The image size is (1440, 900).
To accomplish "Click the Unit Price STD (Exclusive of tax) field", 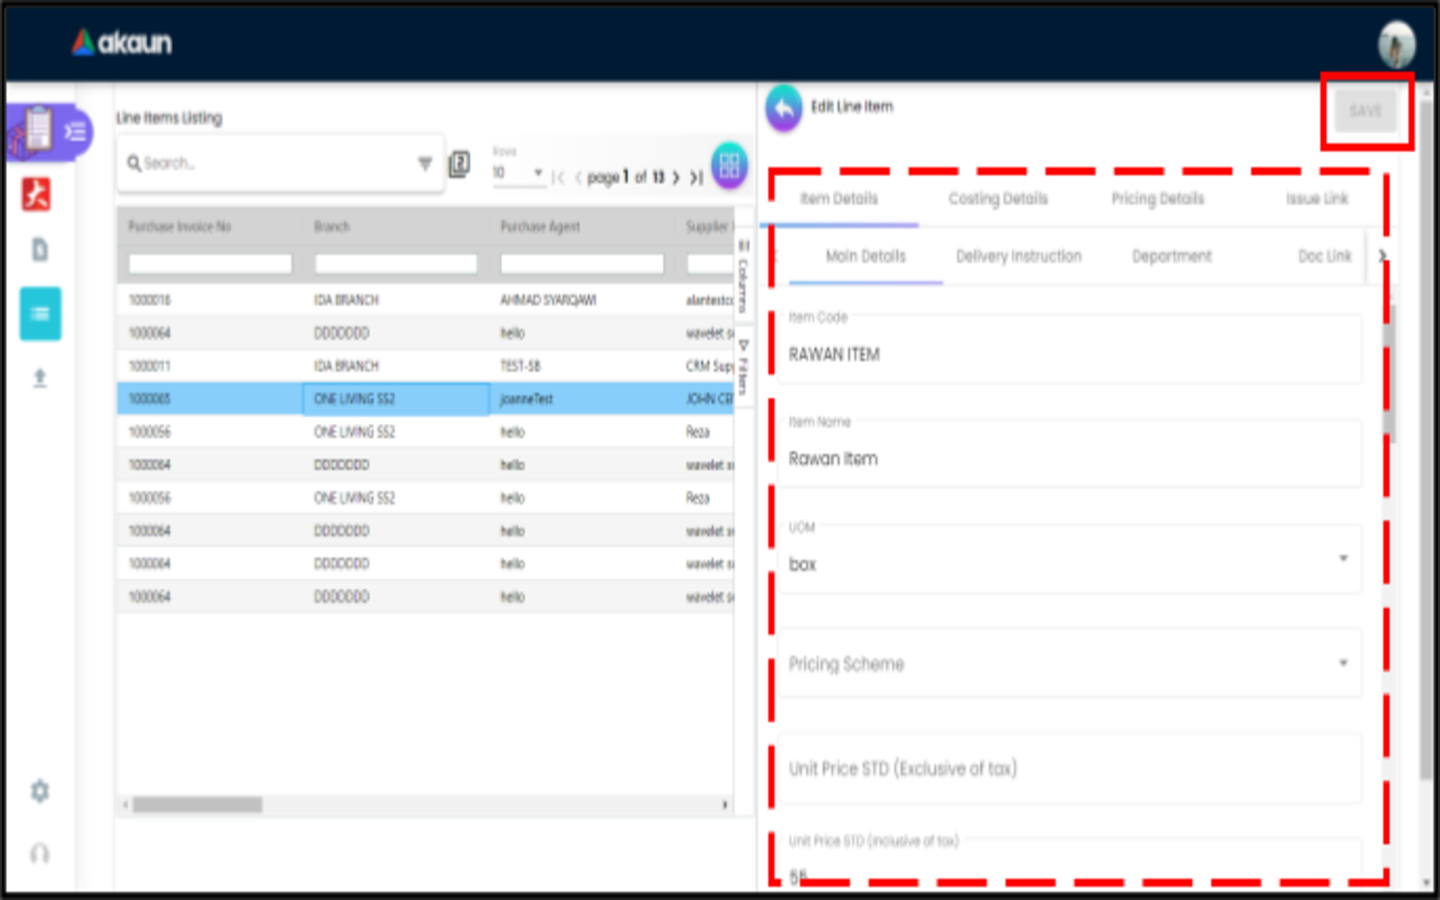I will [x=1069, y=768].
